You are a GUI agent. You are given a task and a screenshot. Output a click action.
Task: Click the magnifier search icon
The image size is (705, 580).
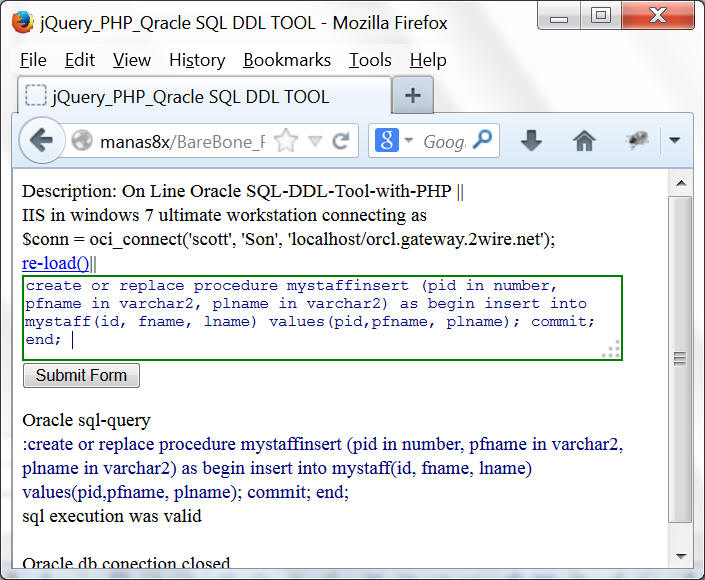(483, 140)
